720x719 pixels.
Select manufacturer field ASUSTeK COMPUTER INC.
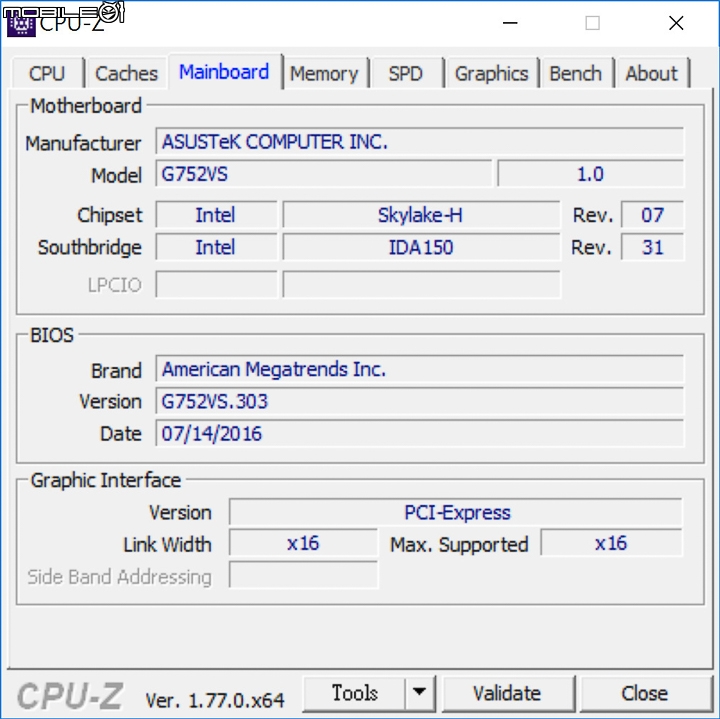point(419,142)
